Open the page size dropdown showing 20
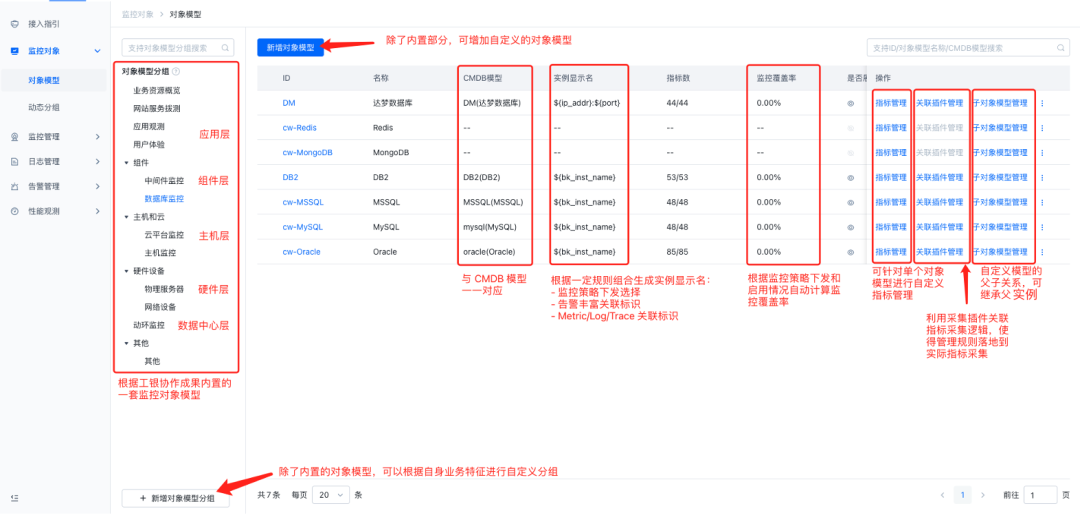 (331, 495)
